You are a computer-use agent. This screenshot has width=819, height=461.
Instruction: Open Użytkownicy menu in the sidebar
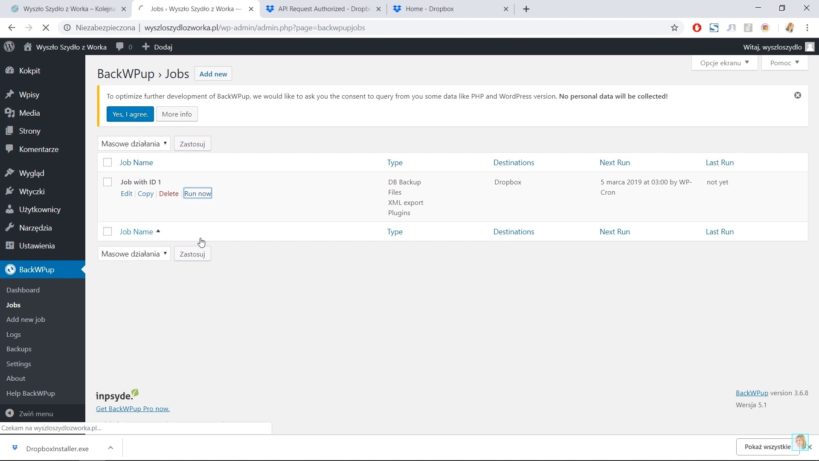[42, 209]
